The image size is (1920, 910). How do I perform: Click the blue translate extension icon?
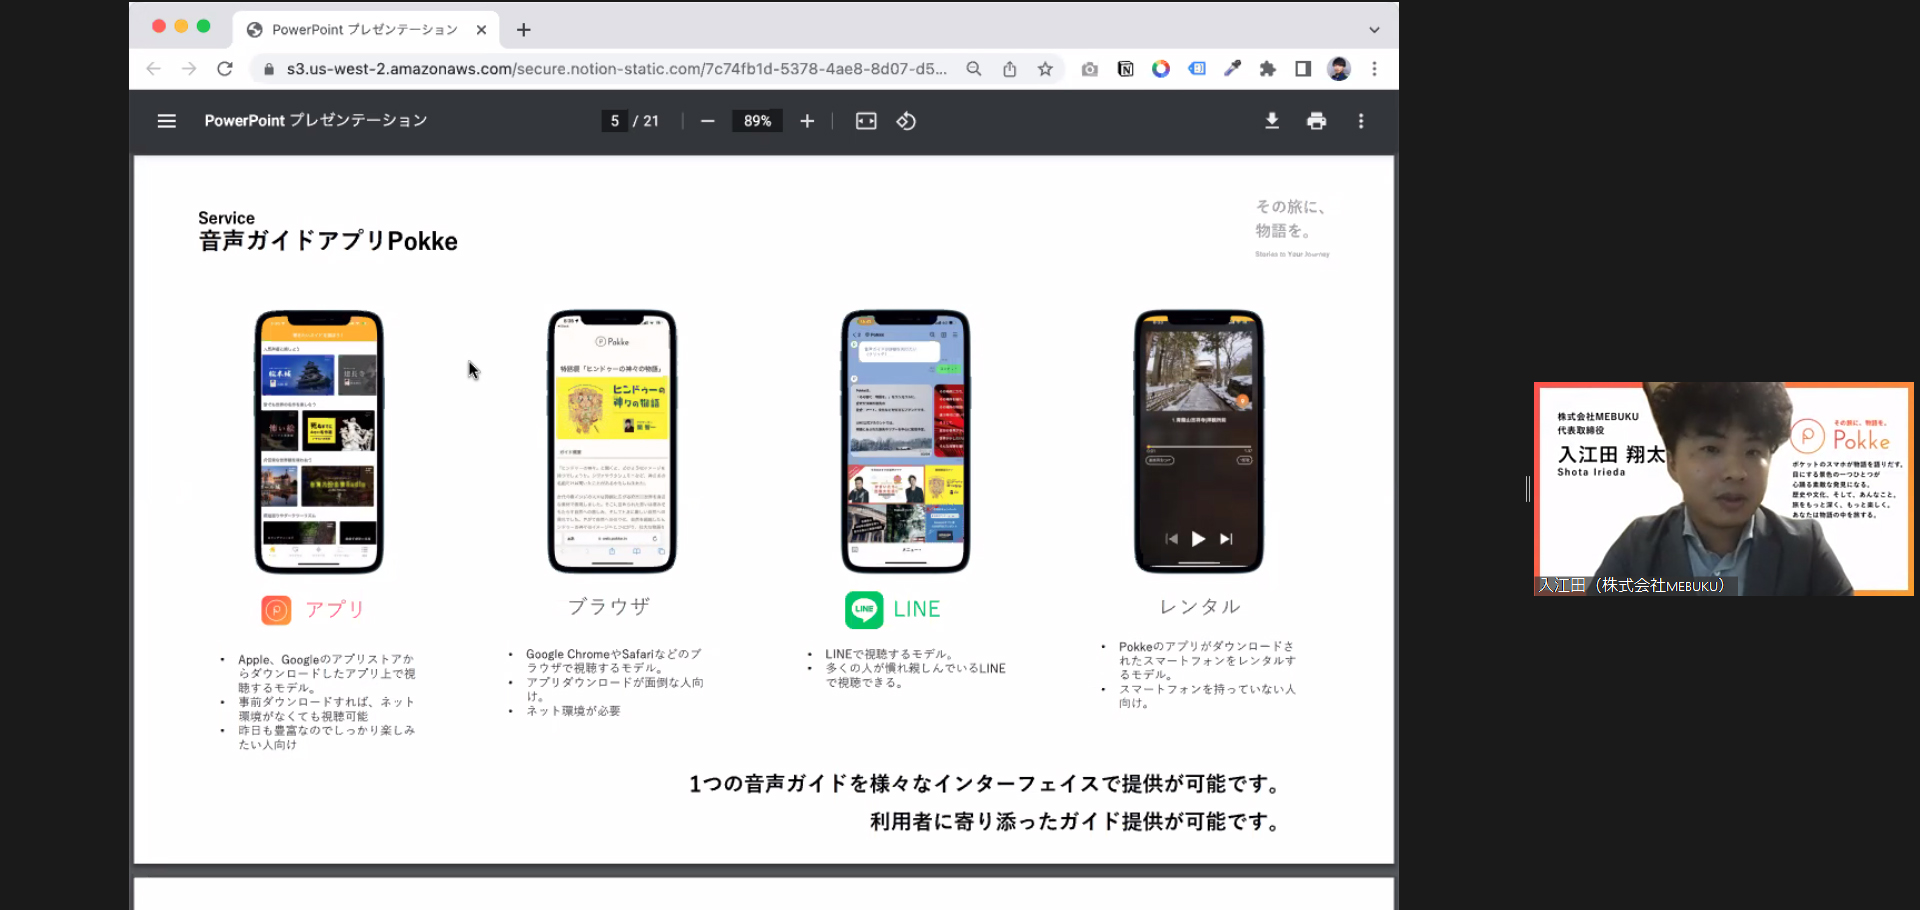1197,69
